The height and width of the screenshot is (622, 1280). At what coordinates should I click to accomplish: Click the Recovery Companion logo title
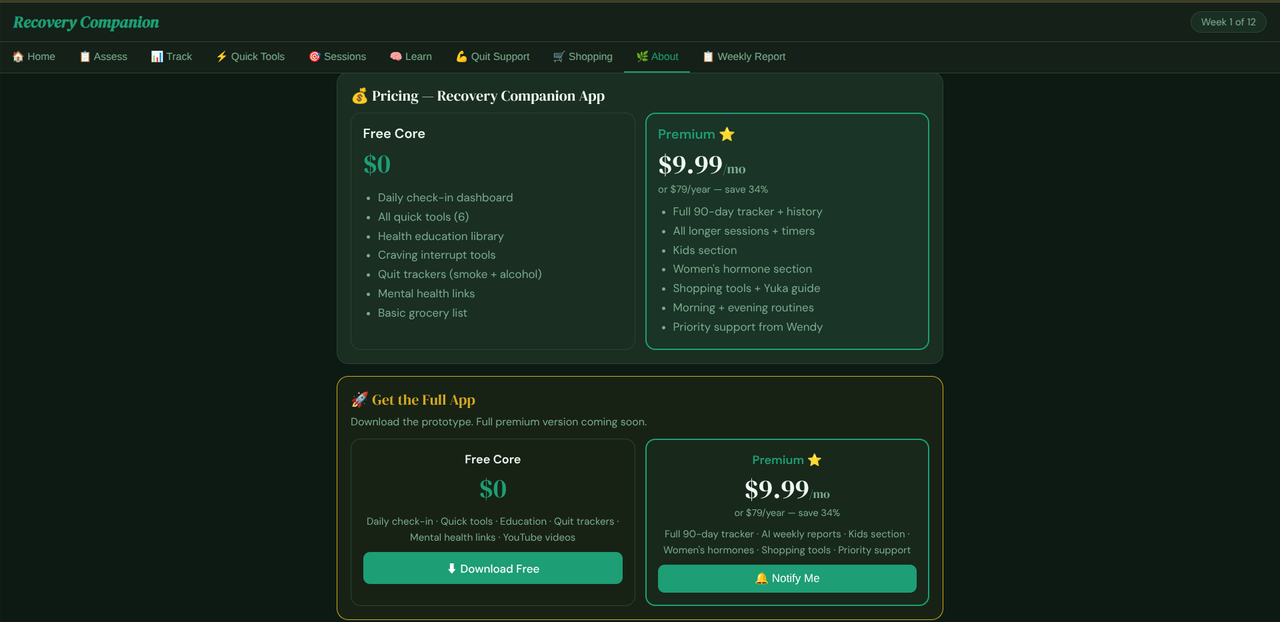point(86,22)
